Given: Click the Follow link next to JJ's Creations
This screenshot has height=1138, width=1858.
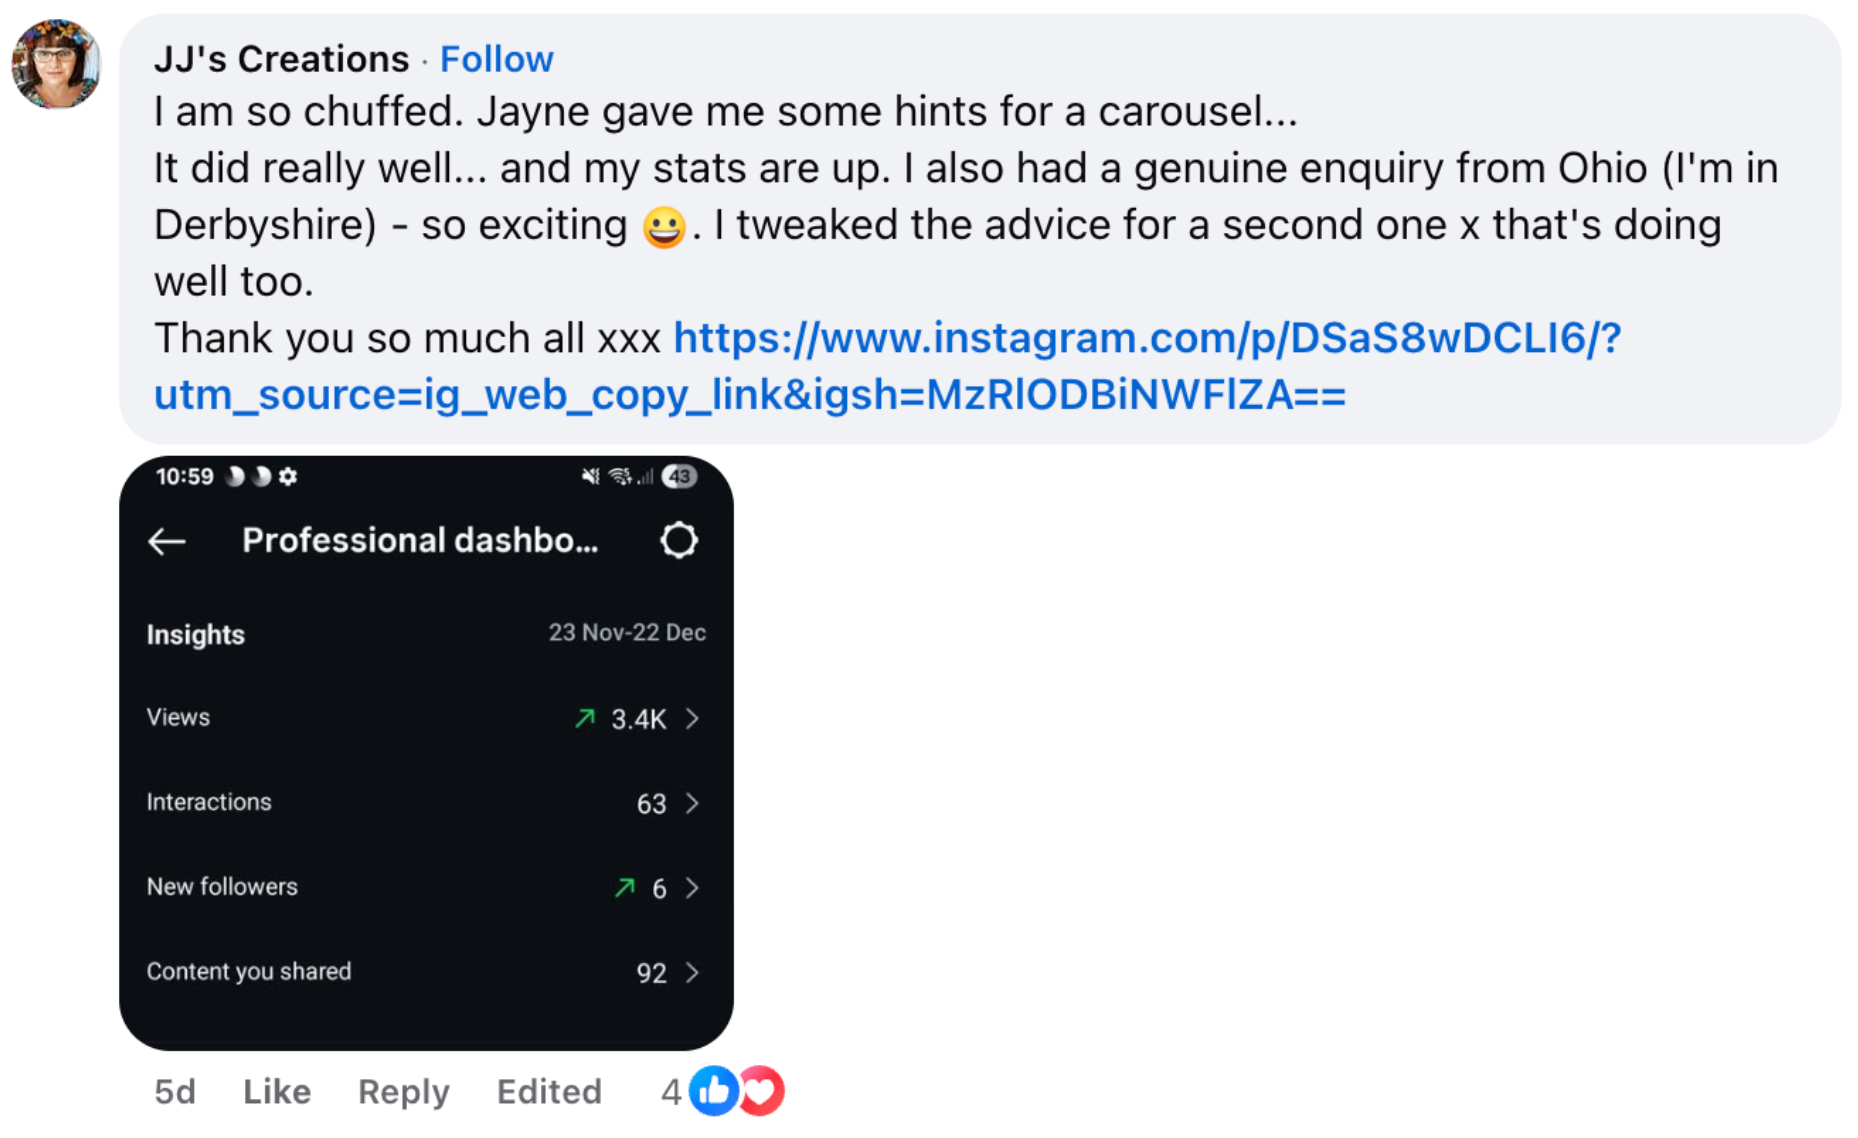Looking at the screenshot, I should coord(496,60).
